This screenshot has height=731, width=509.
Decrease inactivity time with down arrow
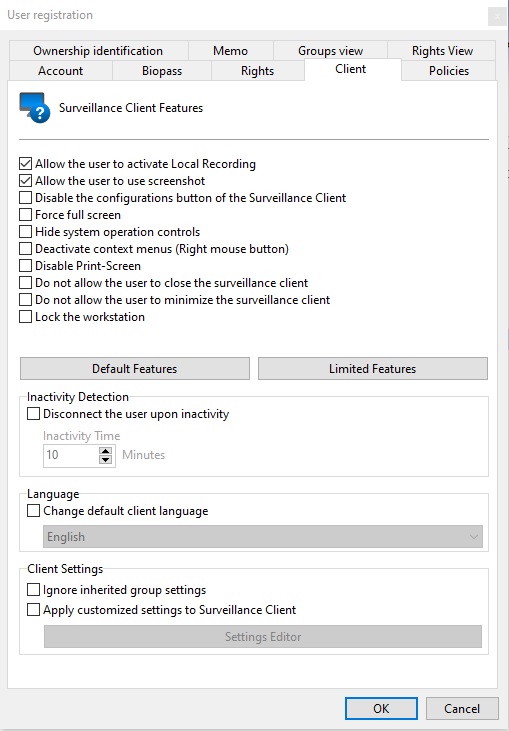tap(106, 460)
